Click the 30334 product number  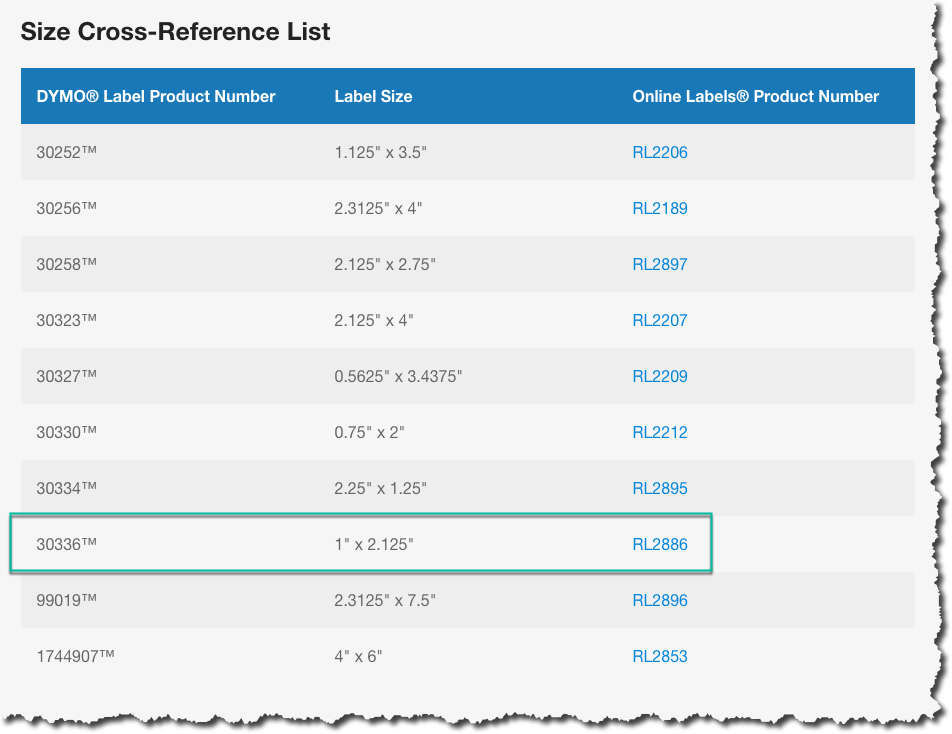(x=67, y=489)
